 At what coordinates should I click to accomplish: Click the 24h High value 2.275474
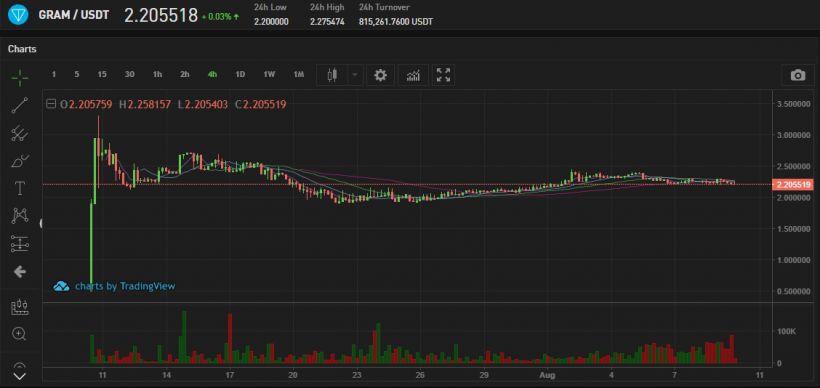click(x=327, y=22)
